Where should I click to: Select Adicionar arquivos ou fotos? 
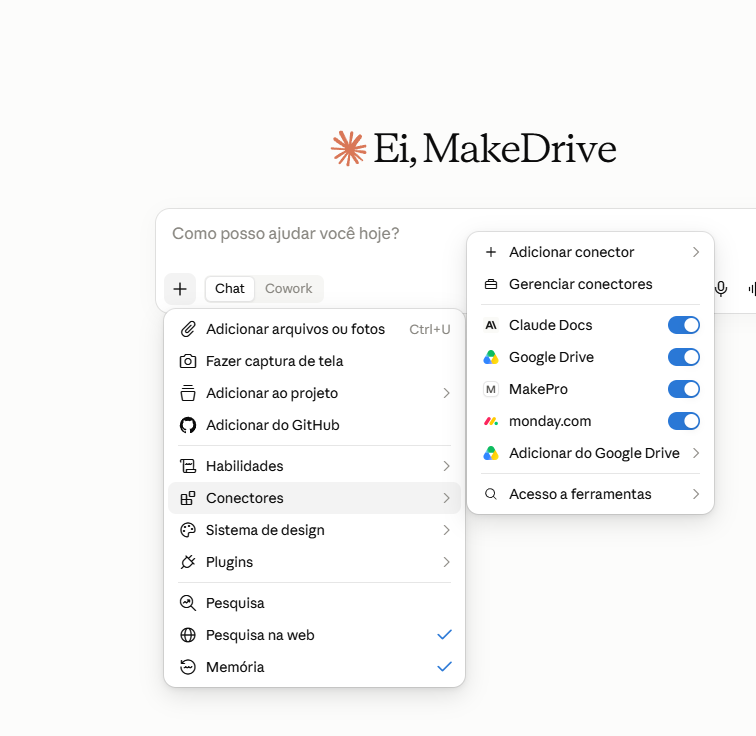(314, 329)
